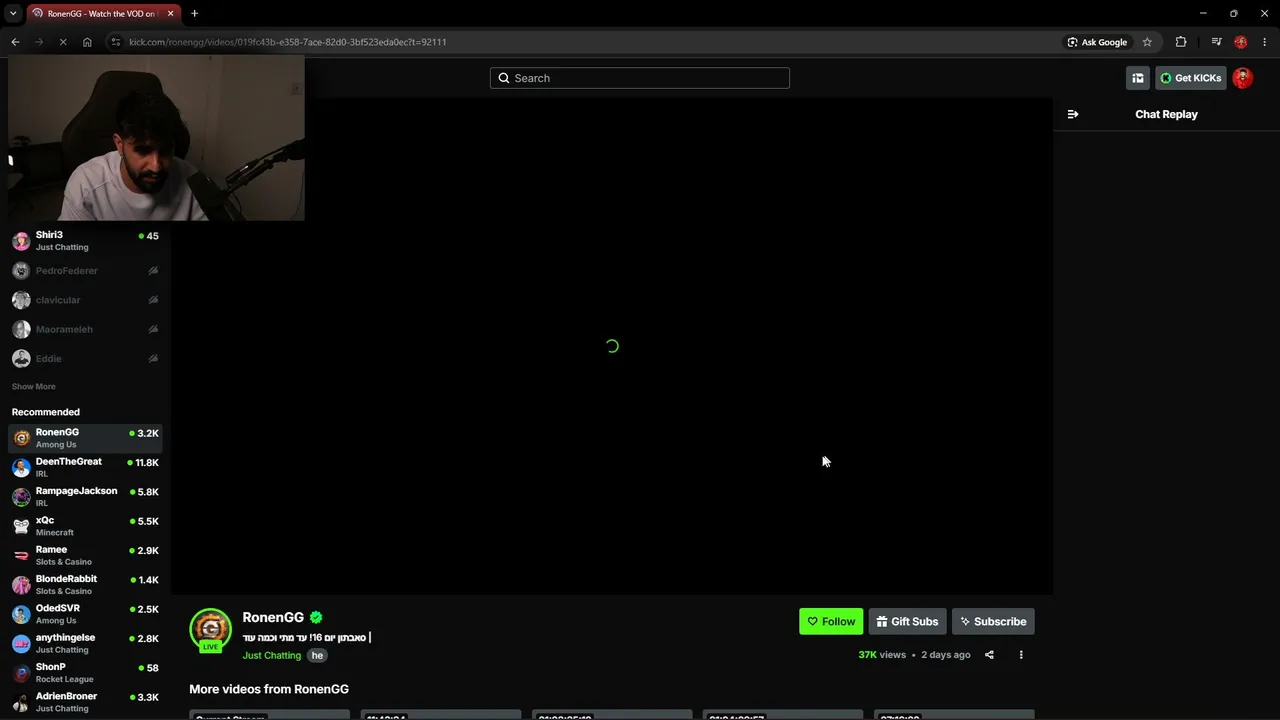This screenshot has height=720, width=1280.
Task: Click the Get KICKs button
Action: click(1190, 78)
